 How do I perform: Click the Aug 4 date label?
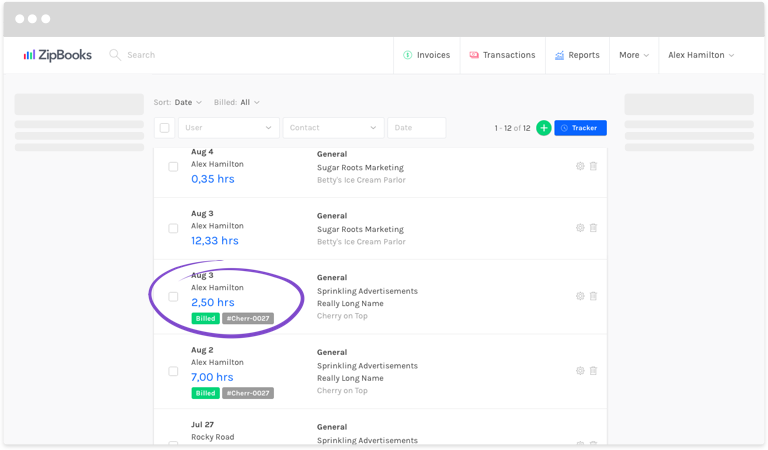pos(202,152)
